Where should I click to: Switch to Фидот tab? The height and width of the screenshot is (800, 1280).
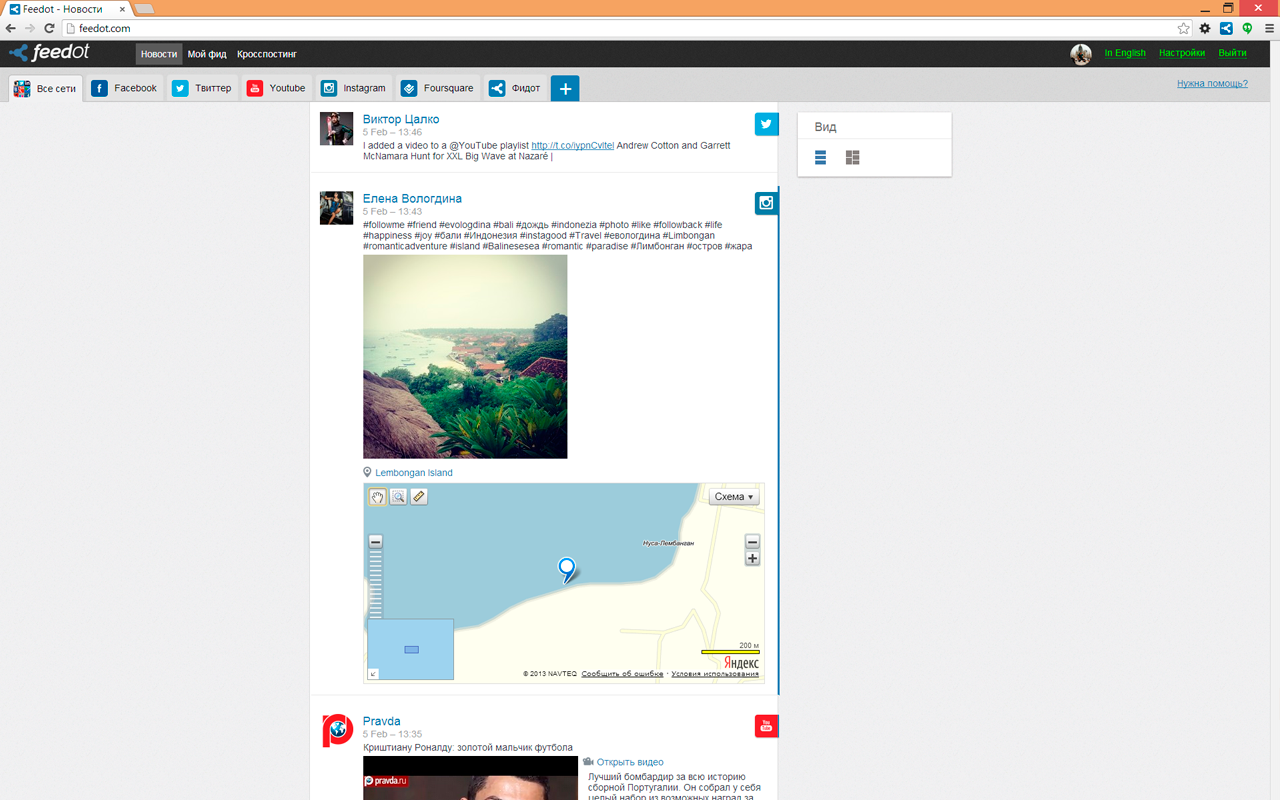[x=515, y=88]
